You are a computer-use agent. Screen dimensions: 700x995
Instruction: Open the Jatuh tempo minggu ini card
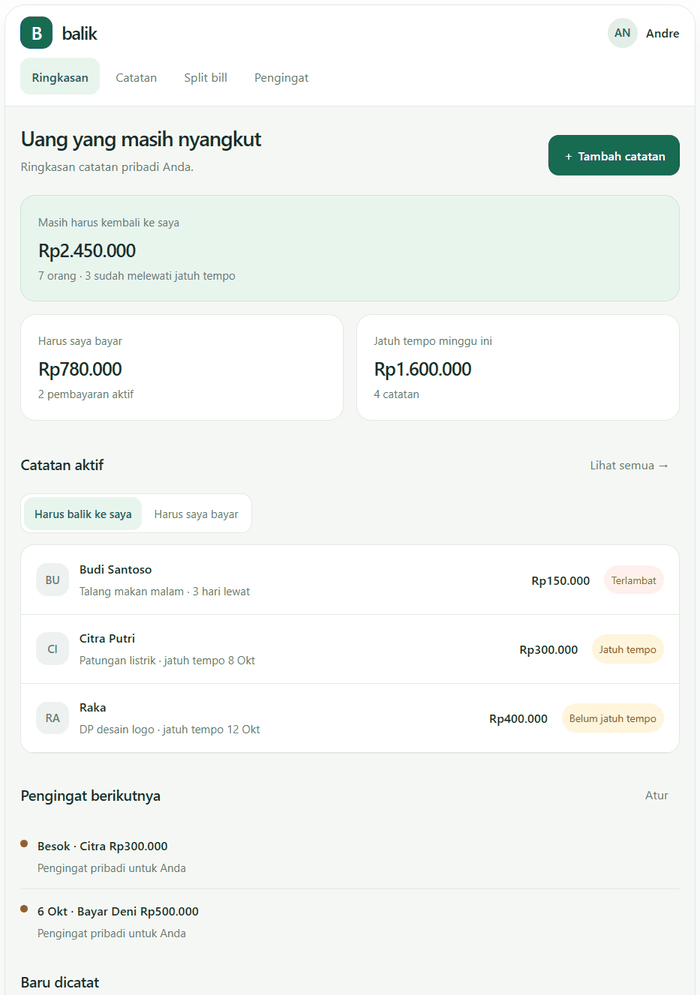tap(518, 367)
